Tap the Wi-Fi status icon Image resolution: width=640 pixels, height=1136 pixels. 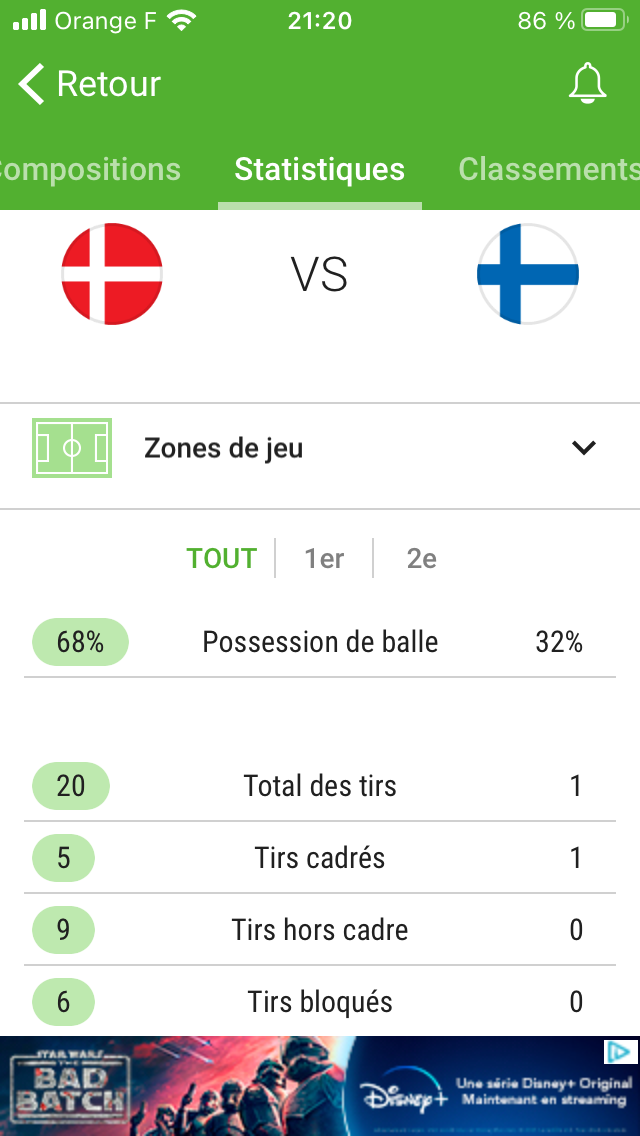point(181,20)
